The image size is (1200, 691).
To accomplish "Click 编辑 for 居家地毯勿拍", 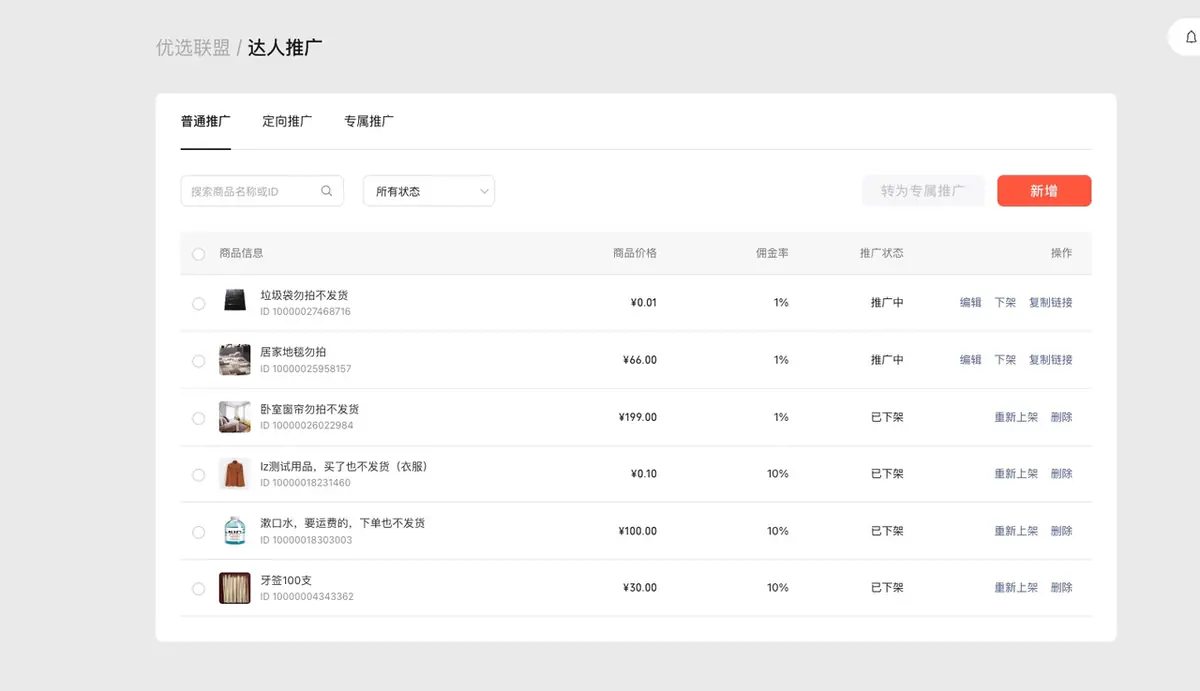I will pyautogui.click(x=971, y=359).
